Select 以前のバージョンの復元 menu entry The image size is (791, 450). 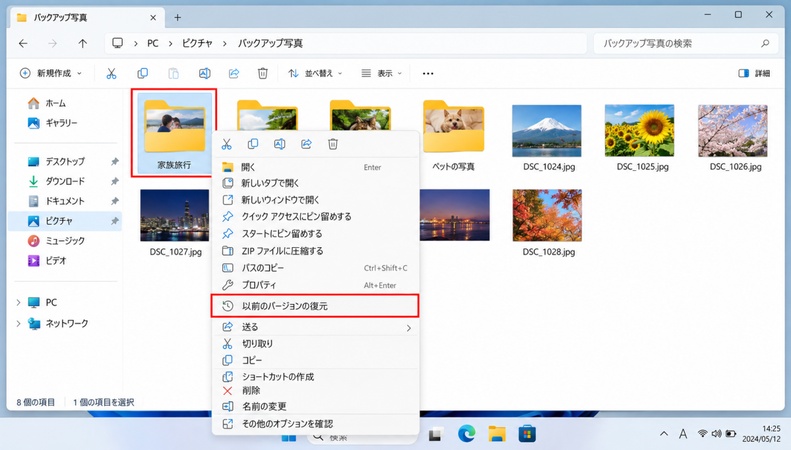pos(315,306)
